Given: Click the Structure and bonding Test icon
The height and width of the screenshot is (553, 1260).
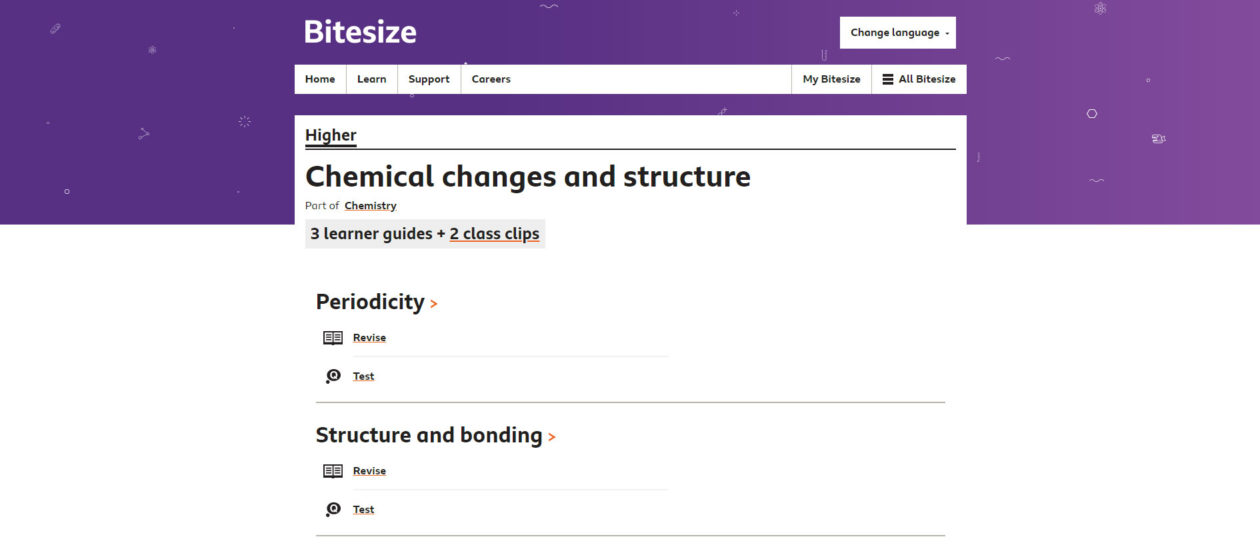Looking at the screenshot, I should point(333,510).
